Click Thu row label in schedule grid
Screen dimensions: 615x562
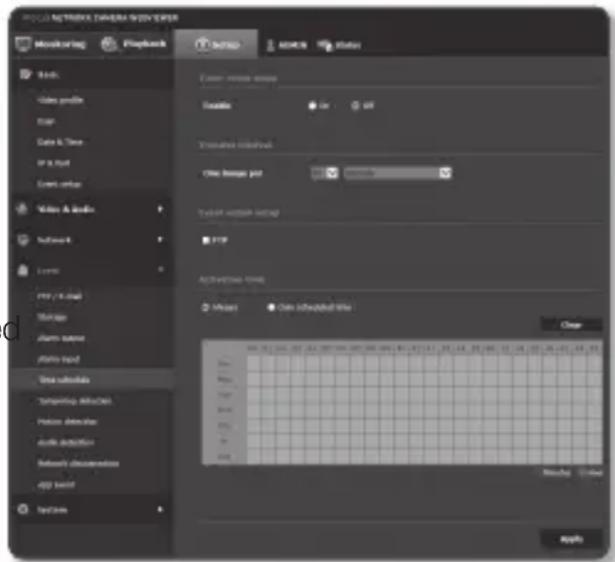(224, 426)
